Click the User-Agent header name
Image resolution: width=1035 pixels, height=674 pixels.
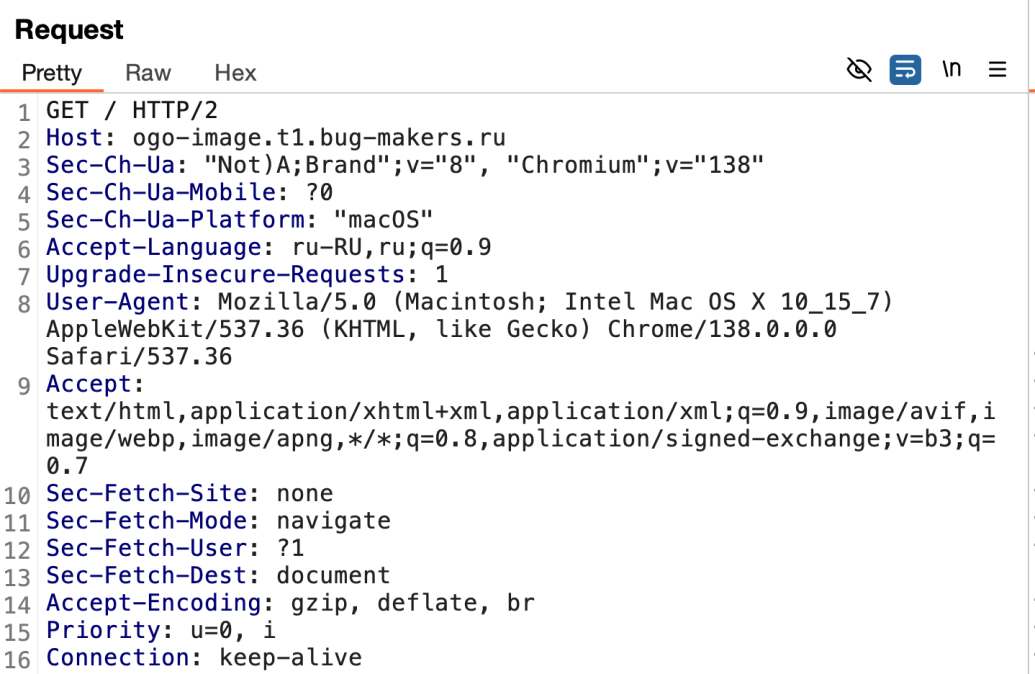(117, 302)
